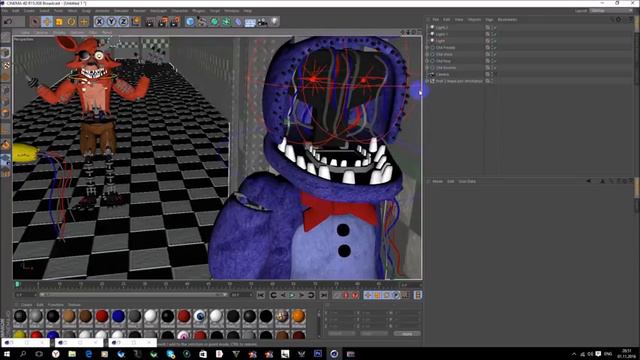Click the Cinema 4D taskbar icon
The image size is (640, 360).
[334, 354]
